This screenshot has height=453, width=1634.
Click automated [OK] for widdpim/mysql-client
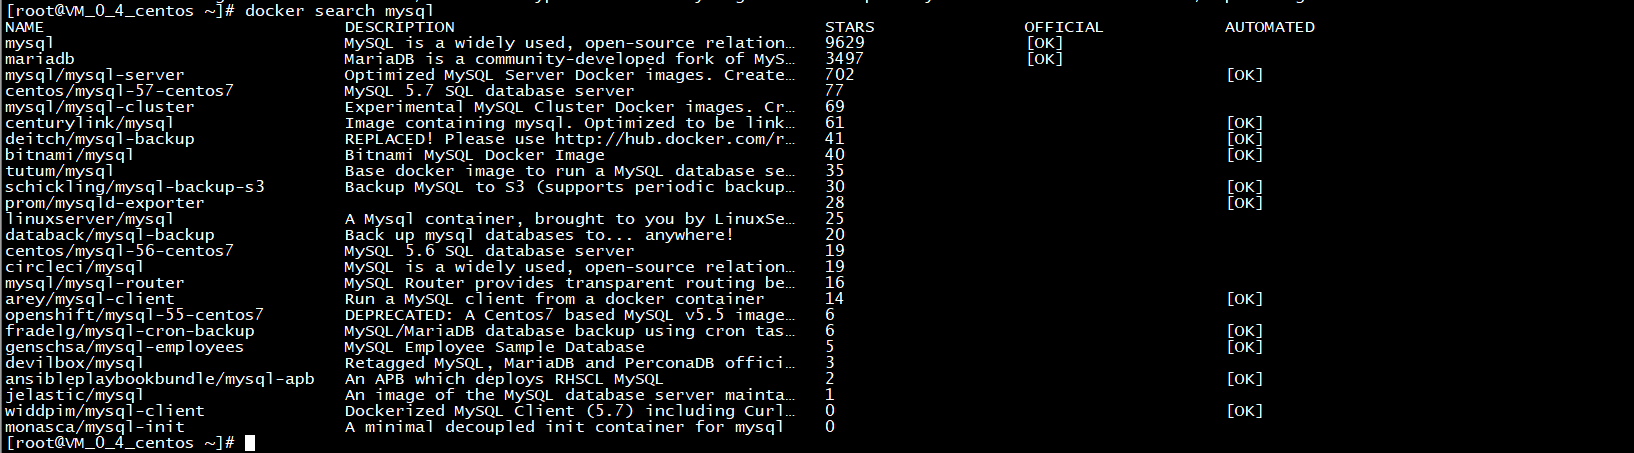(1244, 411)
